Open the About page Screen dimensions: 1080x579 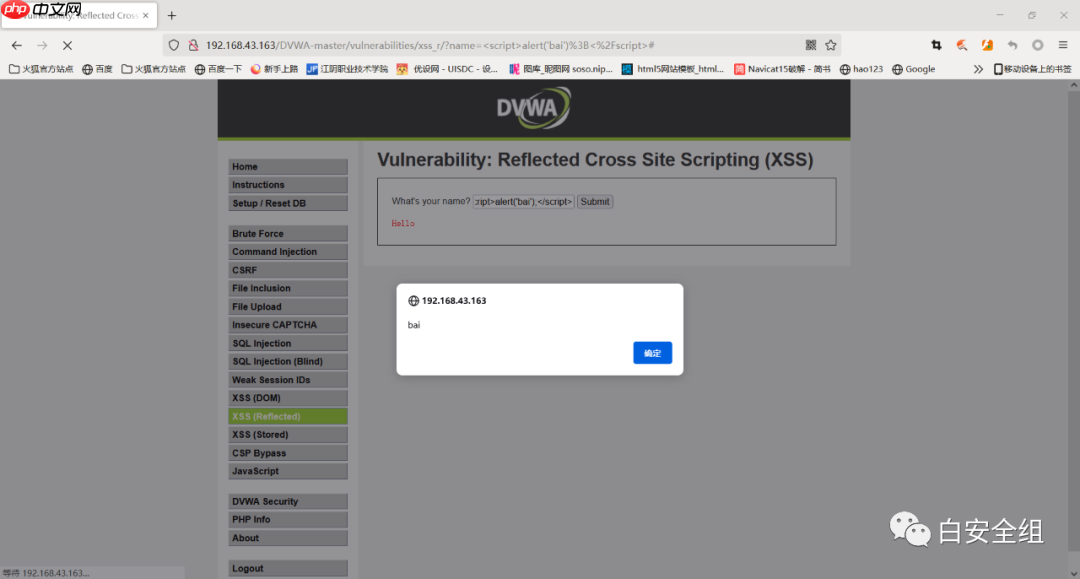(x=288, y=538)
